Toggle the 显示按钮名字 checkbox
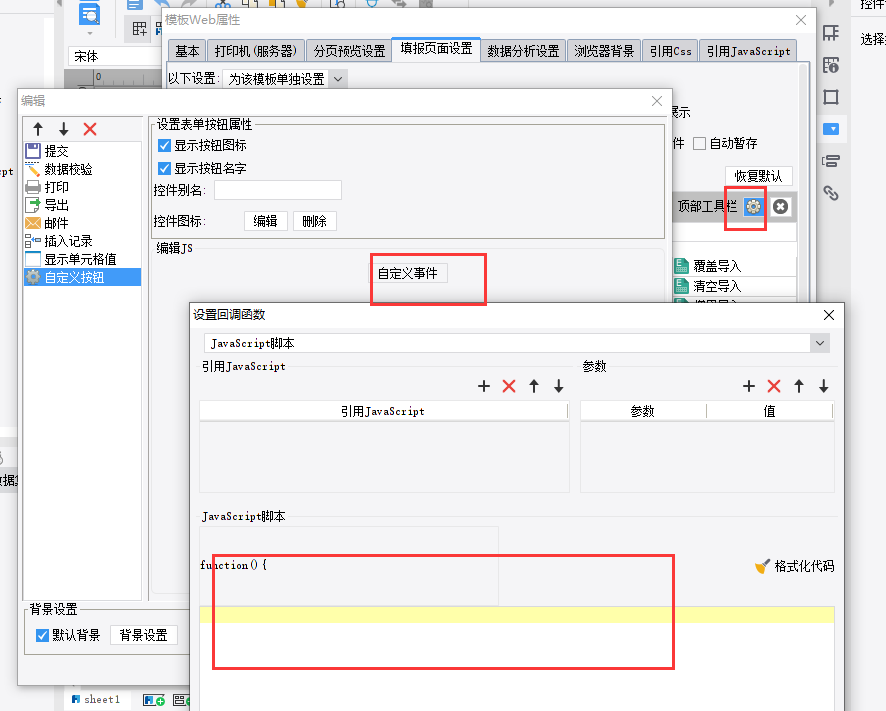This screenshot has width=886, height=711. [164, 168]
